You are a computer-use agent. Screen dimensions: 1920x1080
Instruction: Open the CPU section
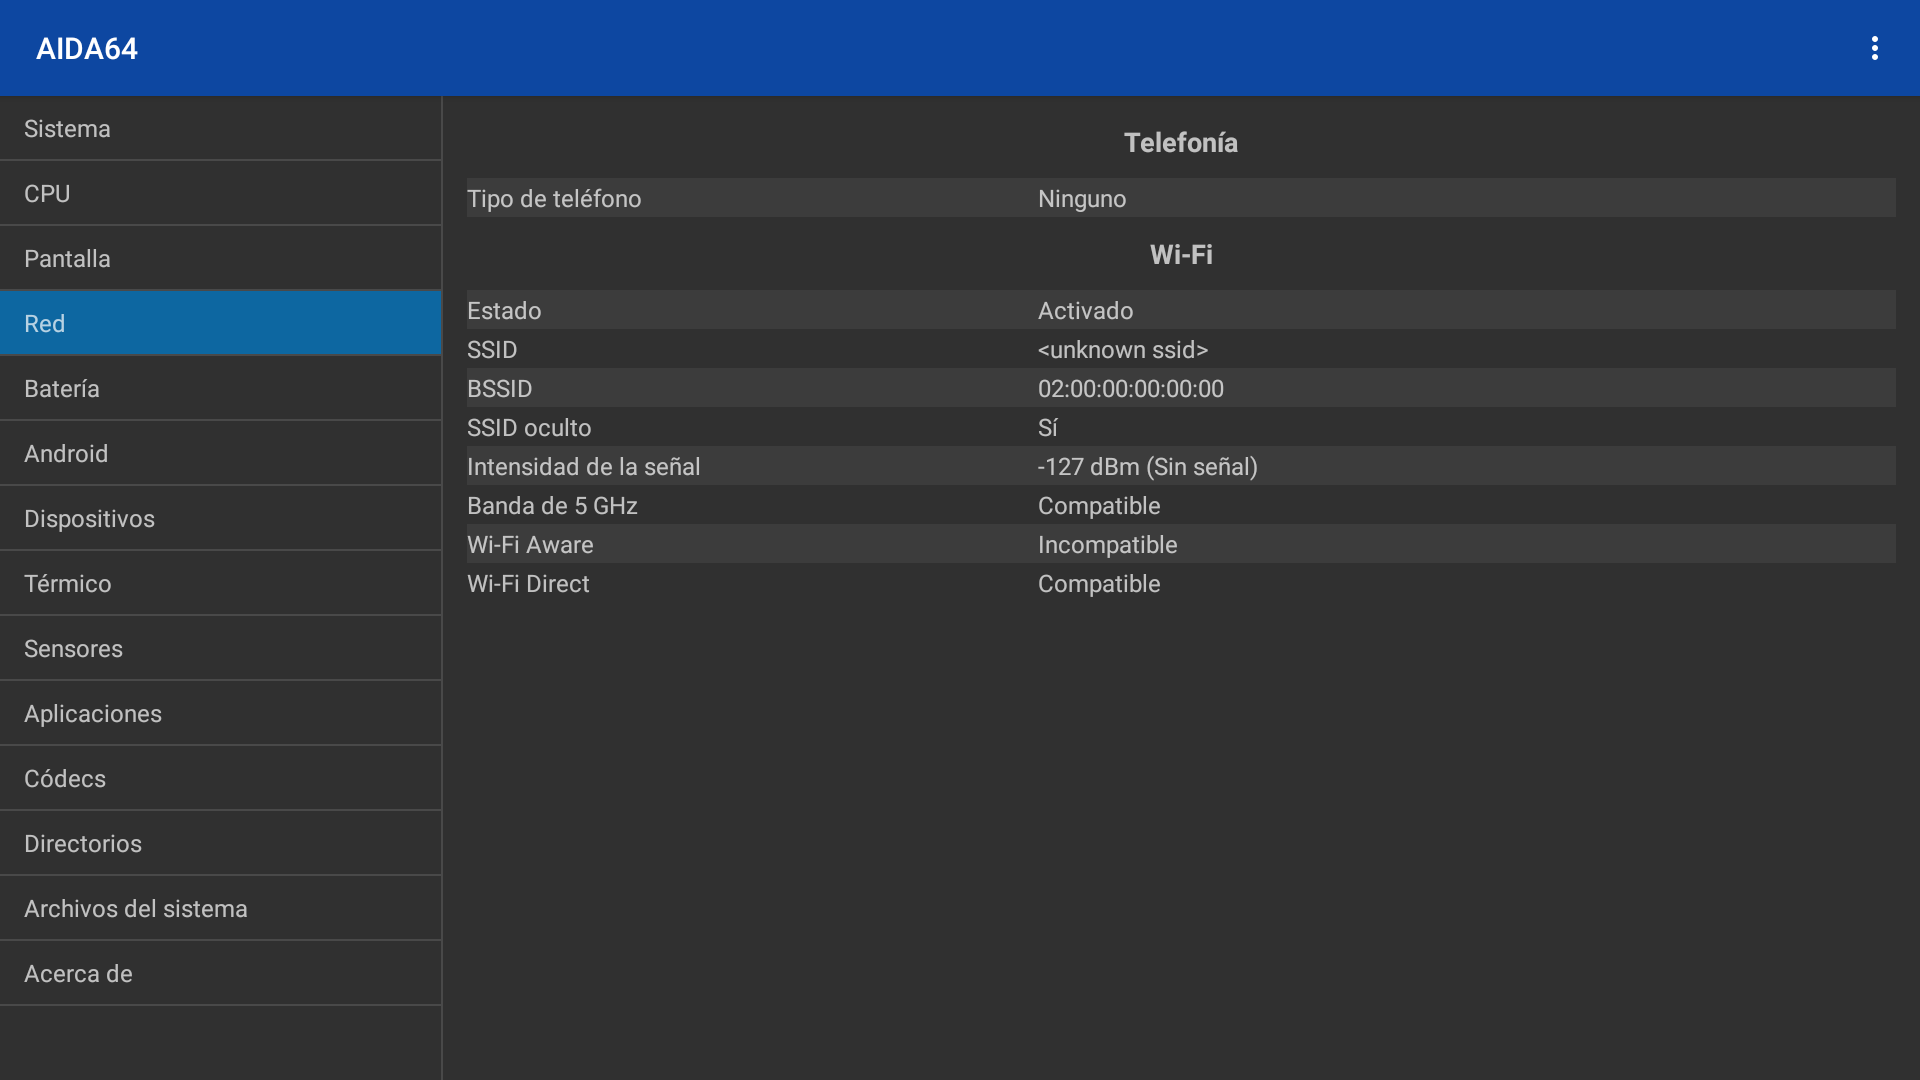pos(220,194)
